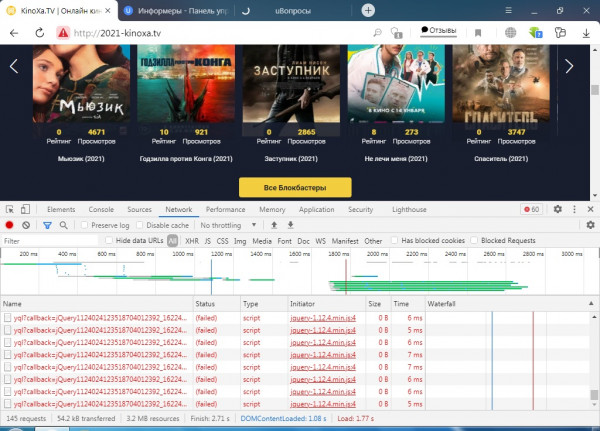Open the Годзилла против Конга (2021) link
The height and width of the screenshot is (431, 600).
click(x=186, y=158)
